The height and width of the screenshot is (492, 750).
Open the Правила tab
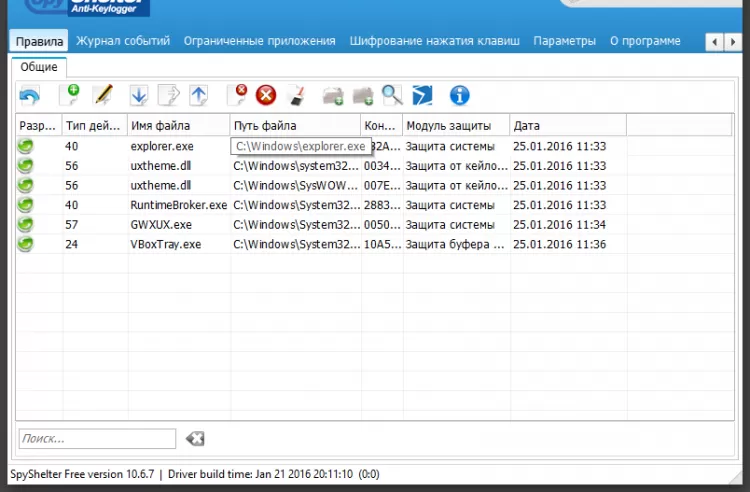39,41
